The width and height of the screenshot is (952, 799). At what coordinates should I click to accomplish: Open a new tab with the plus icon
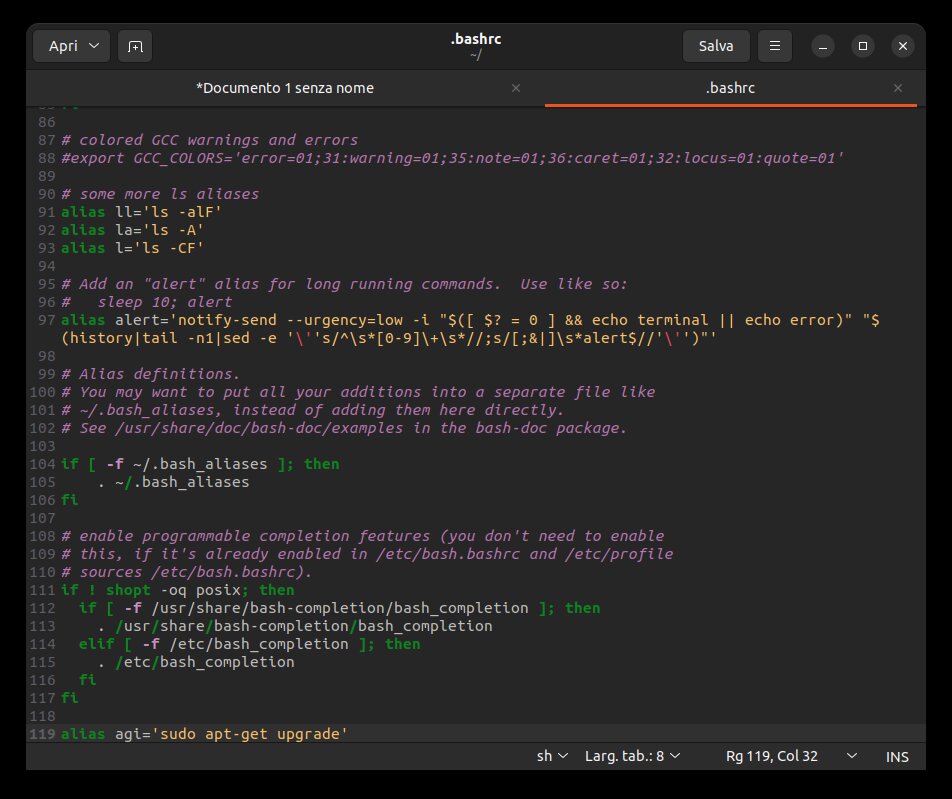click(x=135, y=45)
